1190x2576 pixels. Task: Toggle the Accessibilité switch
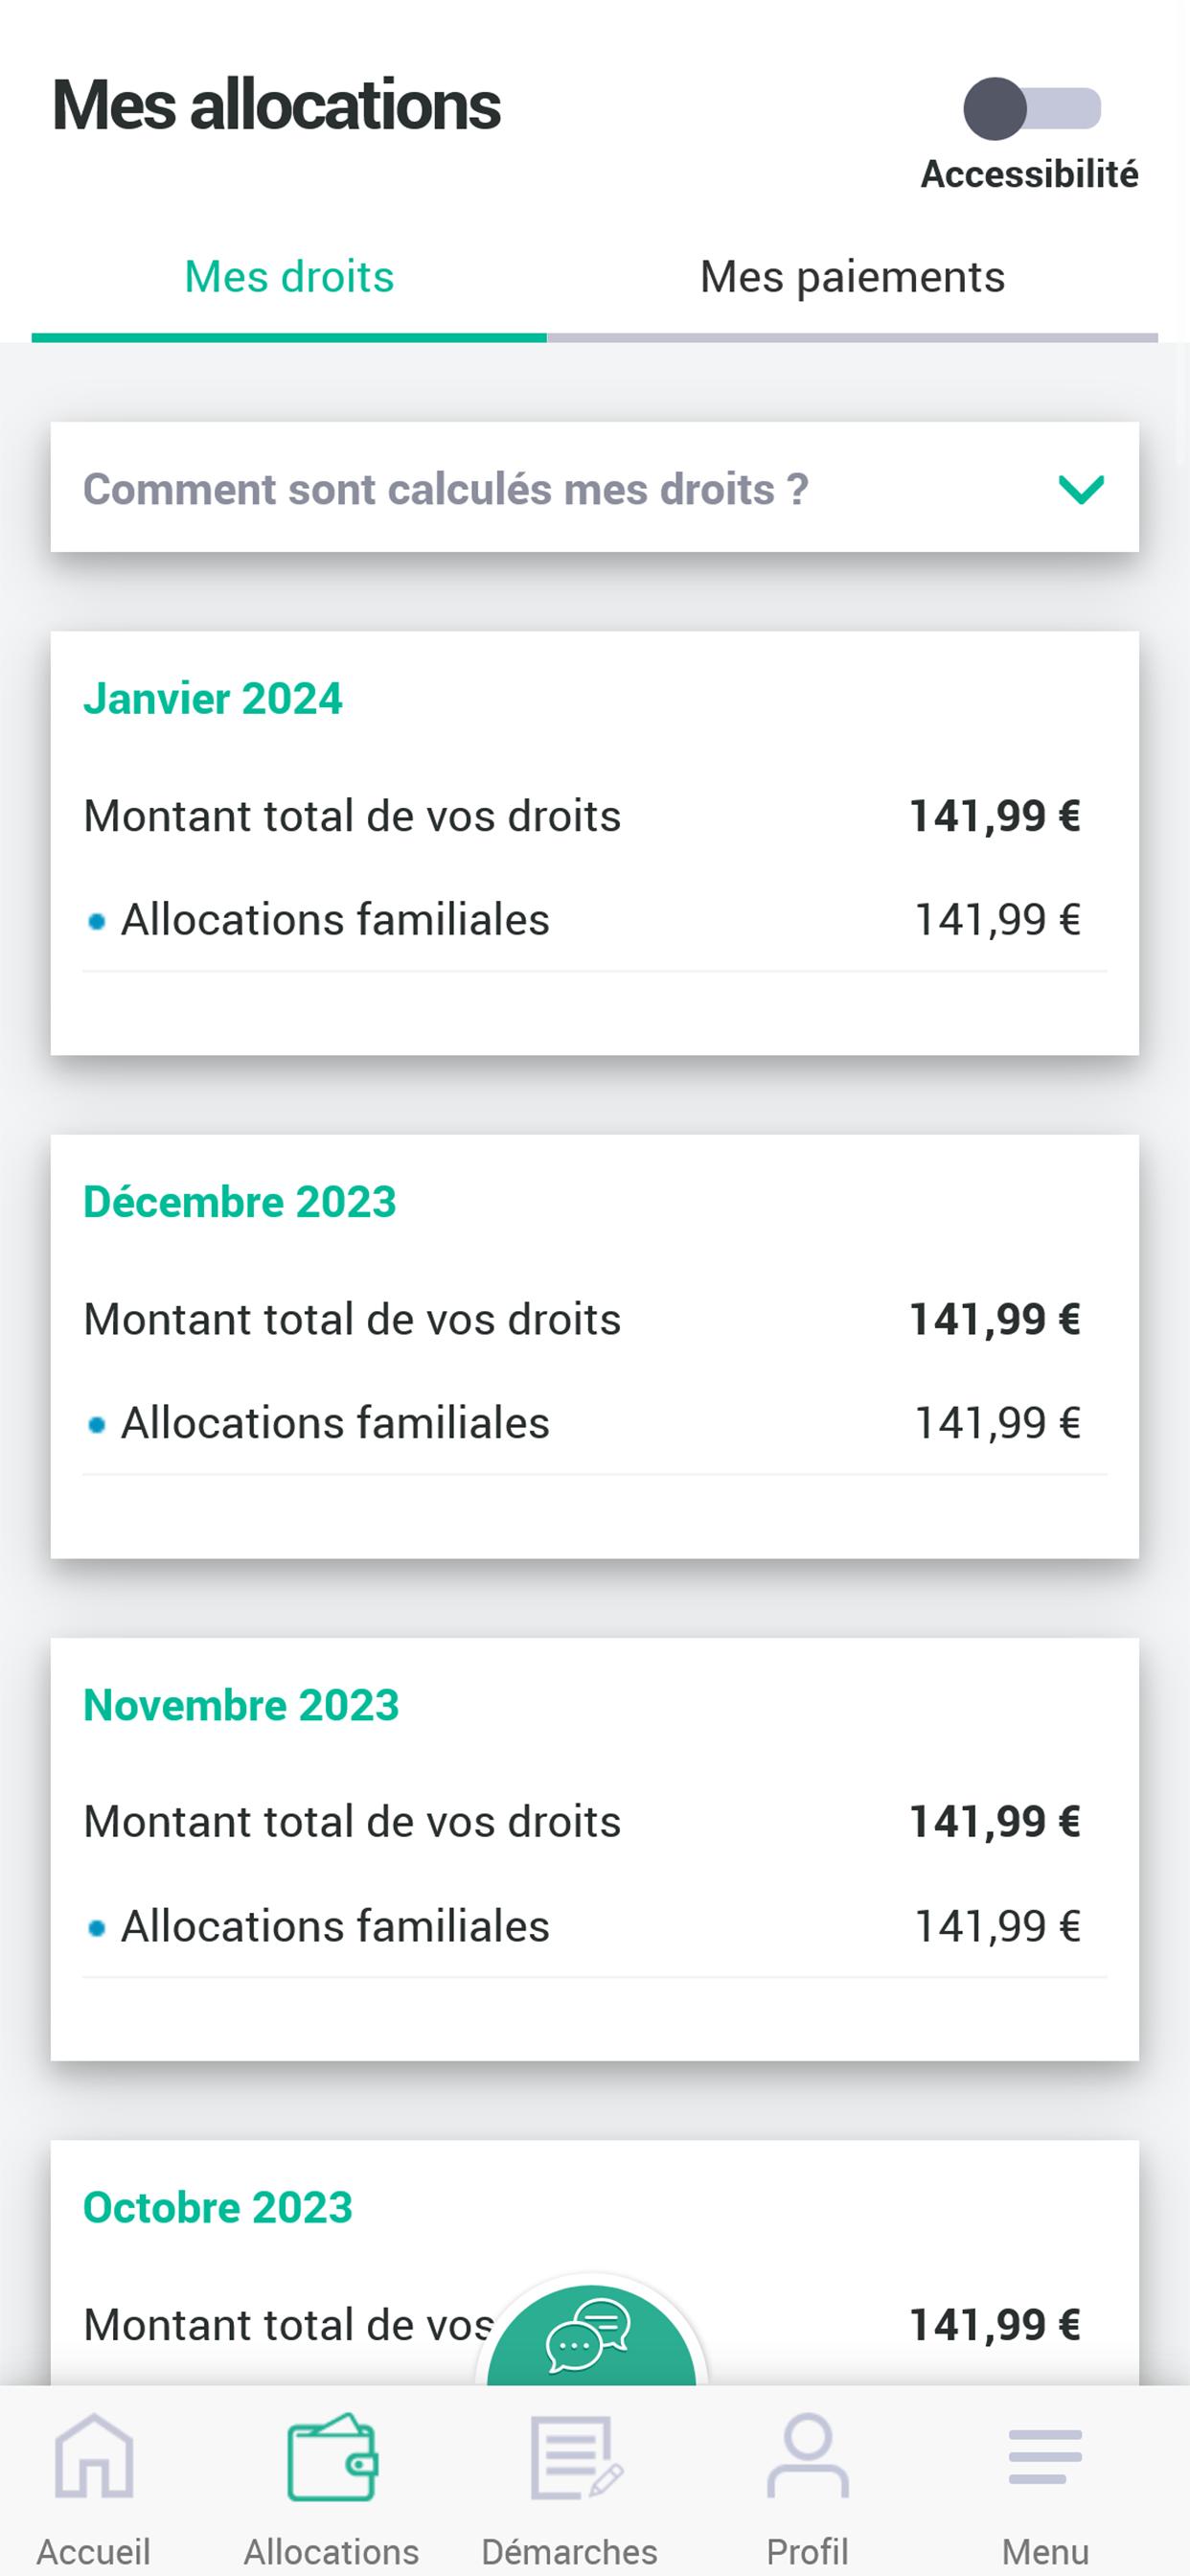pos(1032,108)
